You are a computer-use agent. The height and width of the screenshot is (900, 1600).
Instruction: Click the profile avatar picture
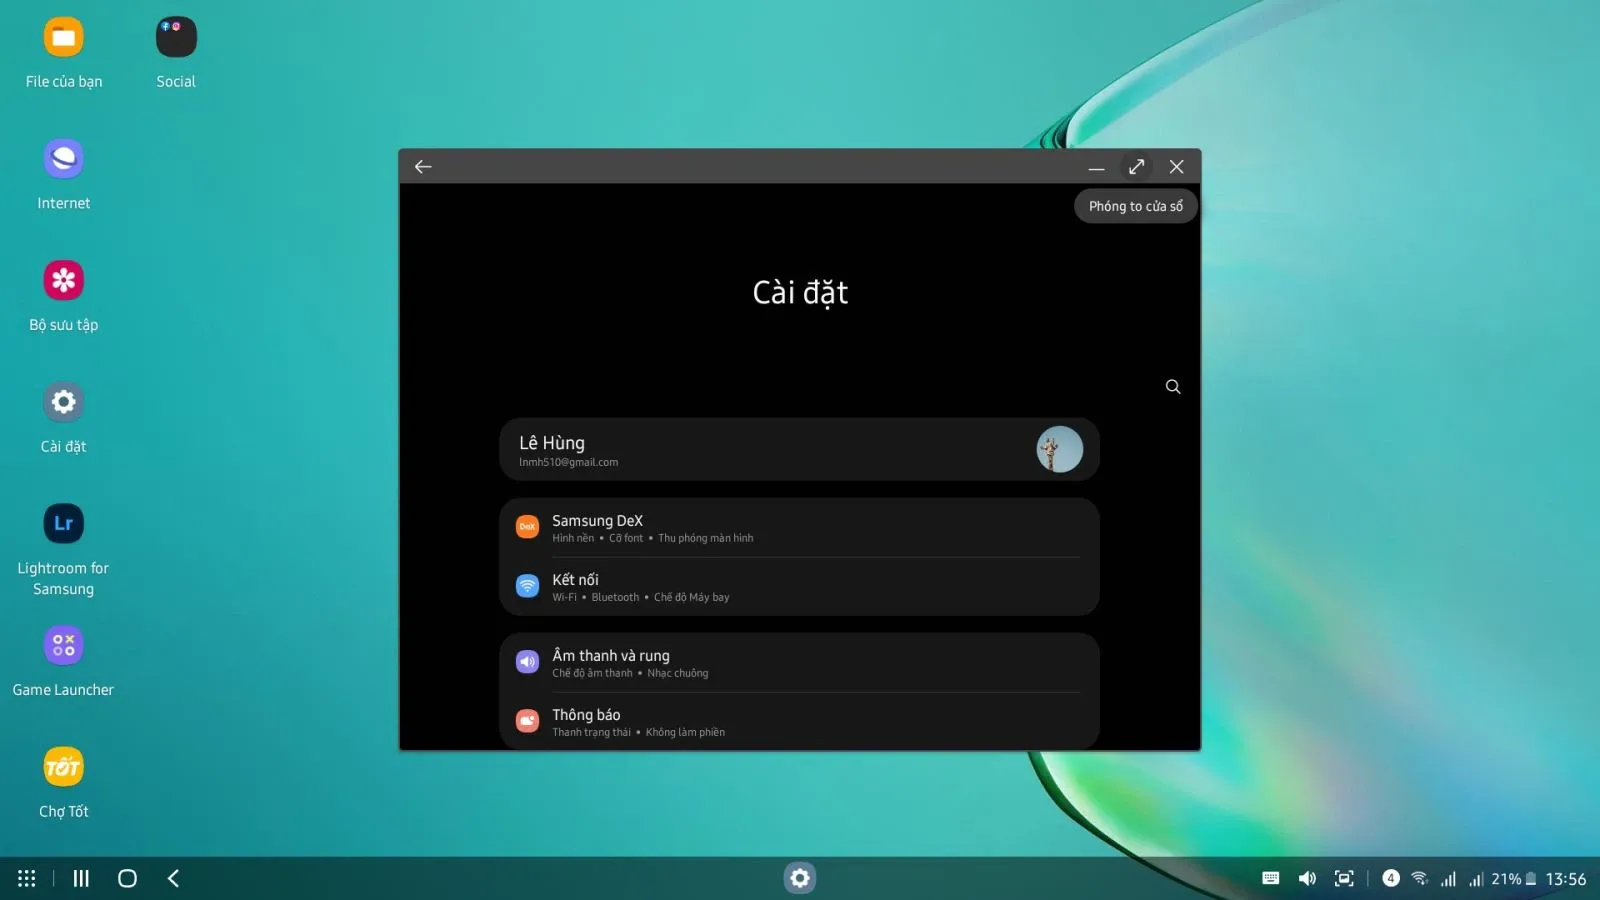(x=1060, y=450)
